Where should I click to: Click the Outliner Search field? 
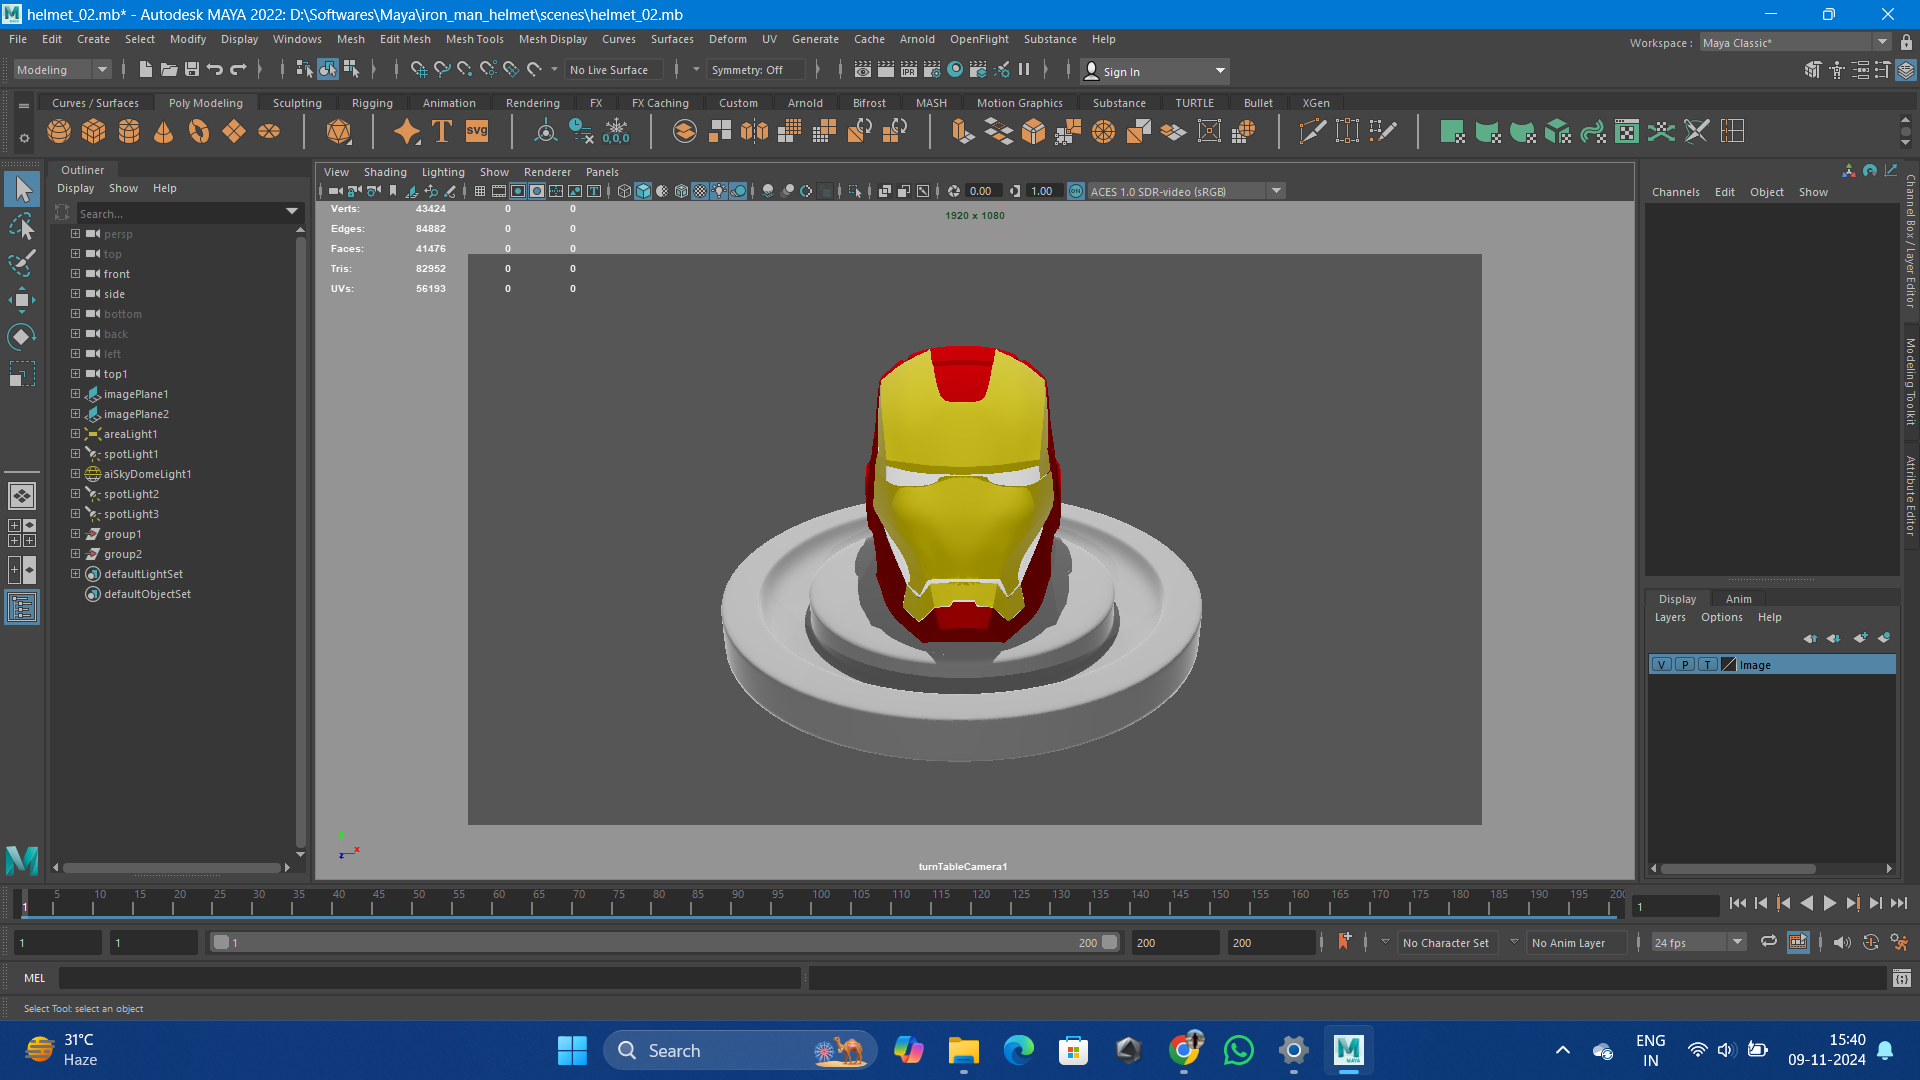(x=180, y=213)
